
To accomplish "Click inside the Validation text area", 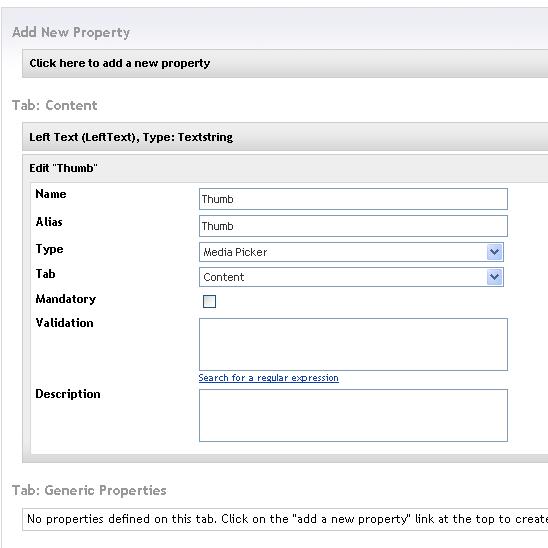I will click(353, 344).
